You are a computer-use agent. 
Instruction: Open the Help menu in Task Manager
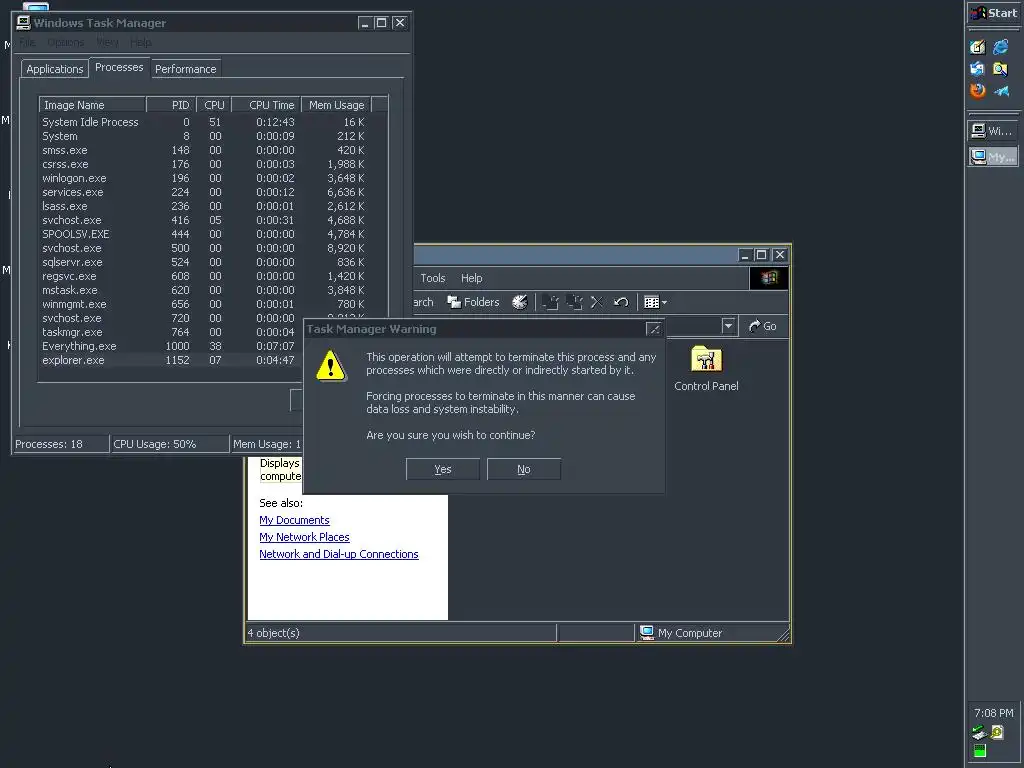coord(140,42)
